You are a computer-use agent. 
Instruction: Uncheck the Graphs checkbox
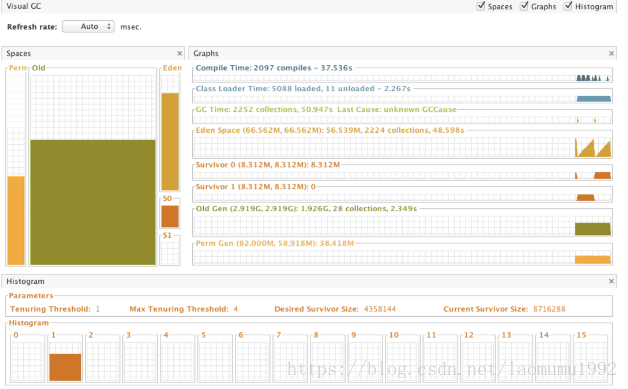coord(524,6)
